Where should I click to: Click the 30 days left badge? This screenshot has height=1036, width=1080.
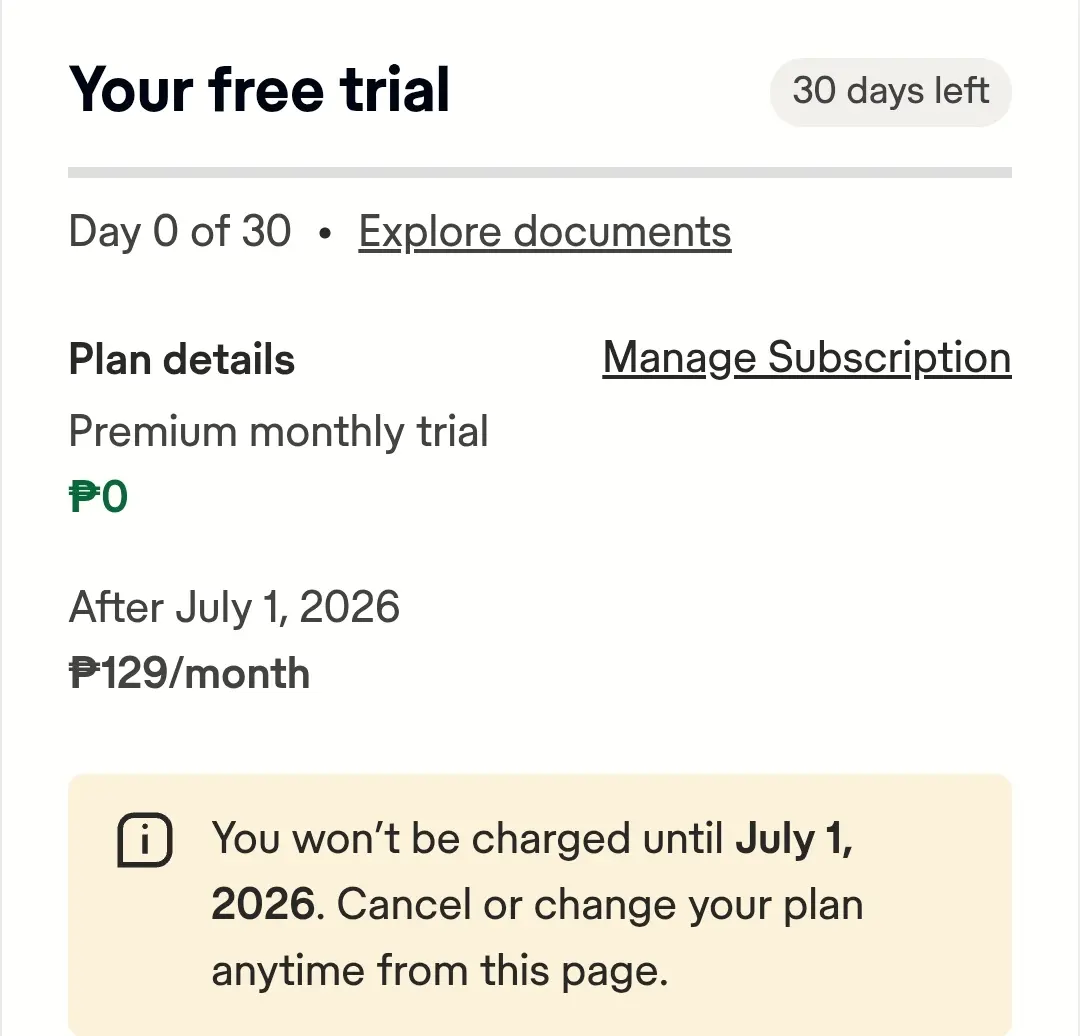[x=891, y=92]
